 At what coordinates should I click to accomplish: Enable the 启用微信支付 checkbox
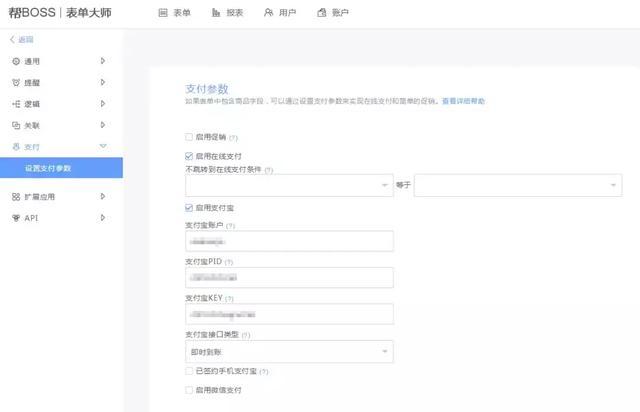[189, 390]
